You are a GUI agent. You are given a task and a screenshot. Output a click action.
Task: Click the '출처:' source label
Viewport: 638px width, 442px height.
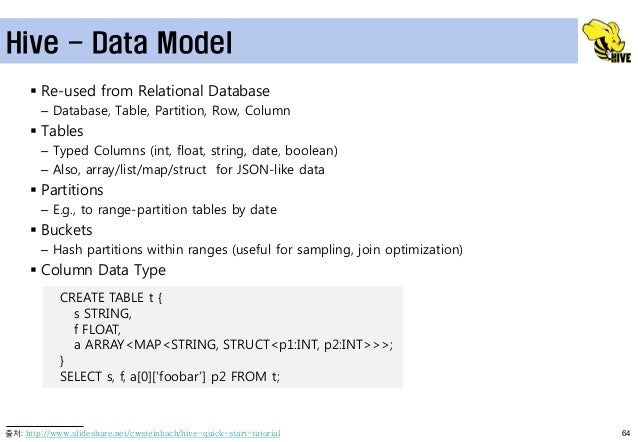(x=14, y=433)
